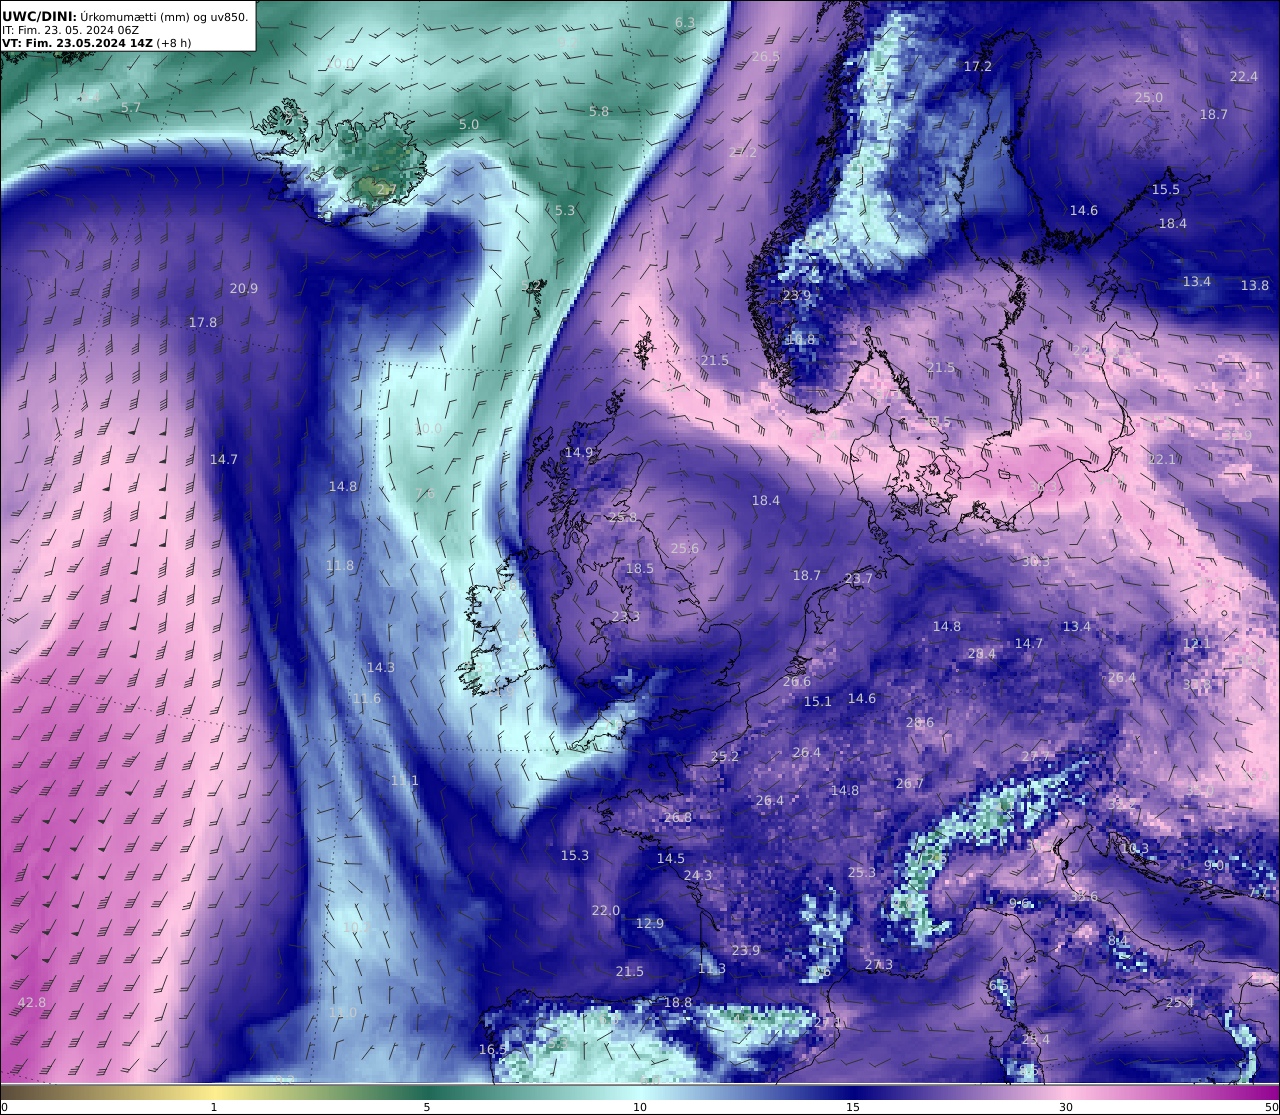Click the 24.3 value on the map
This screenshot has width=1280, height=1115.
698,875
